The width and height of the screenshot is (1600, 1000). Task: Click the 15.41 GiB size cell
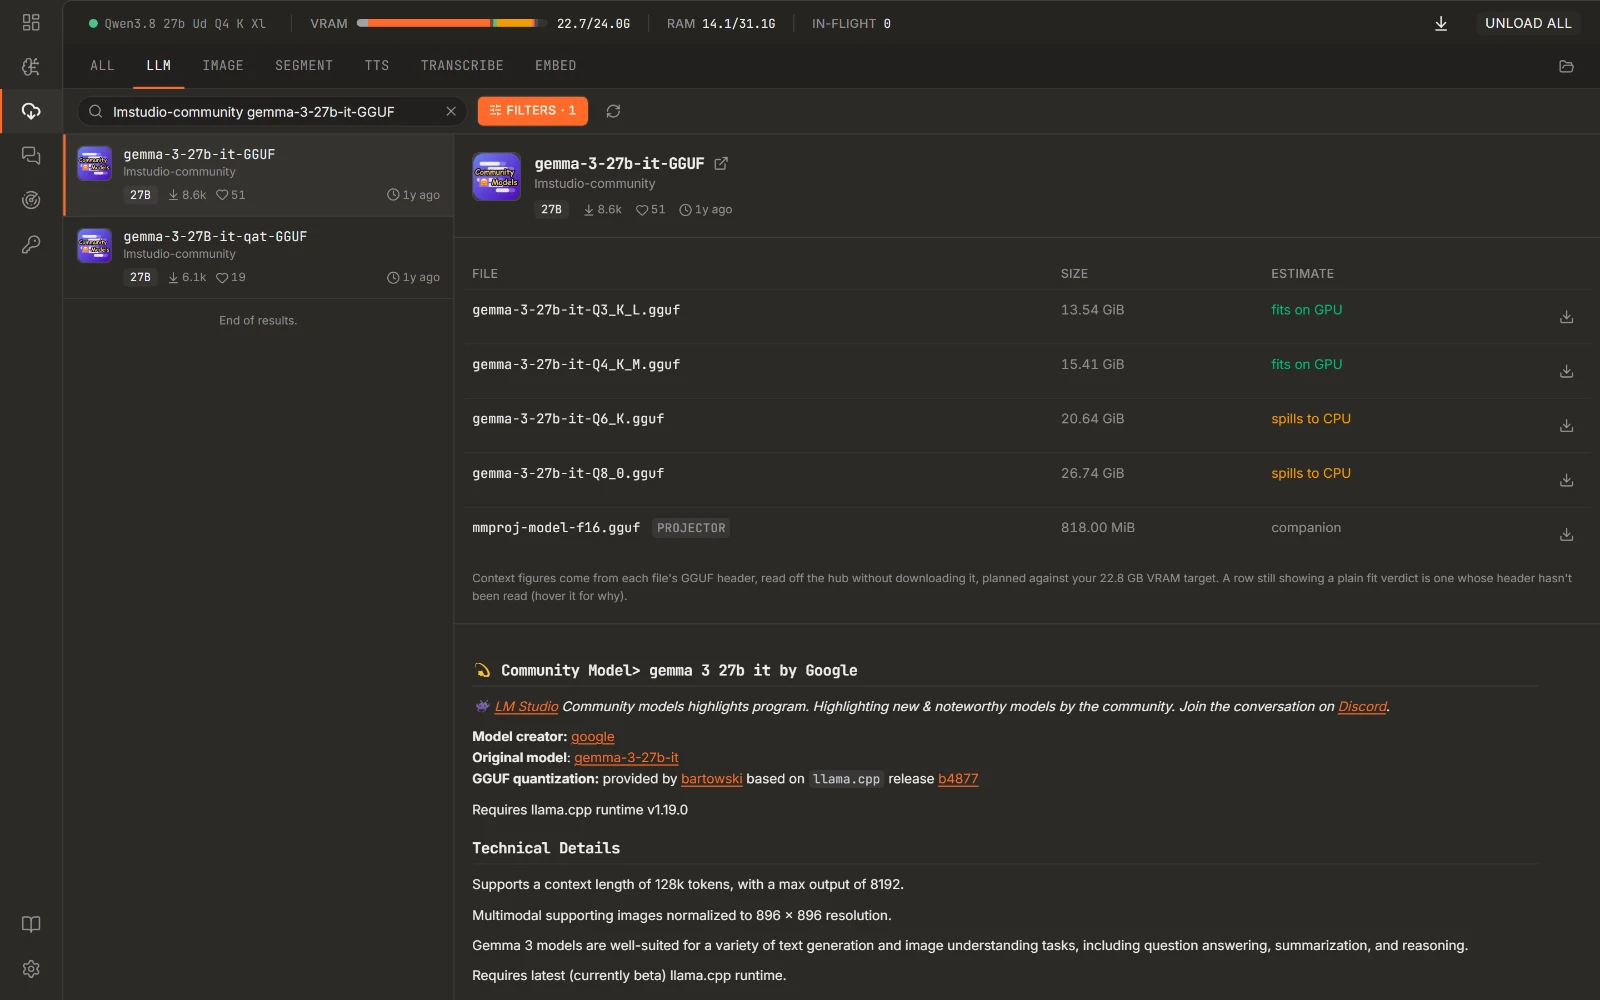tap(1092, 364)
